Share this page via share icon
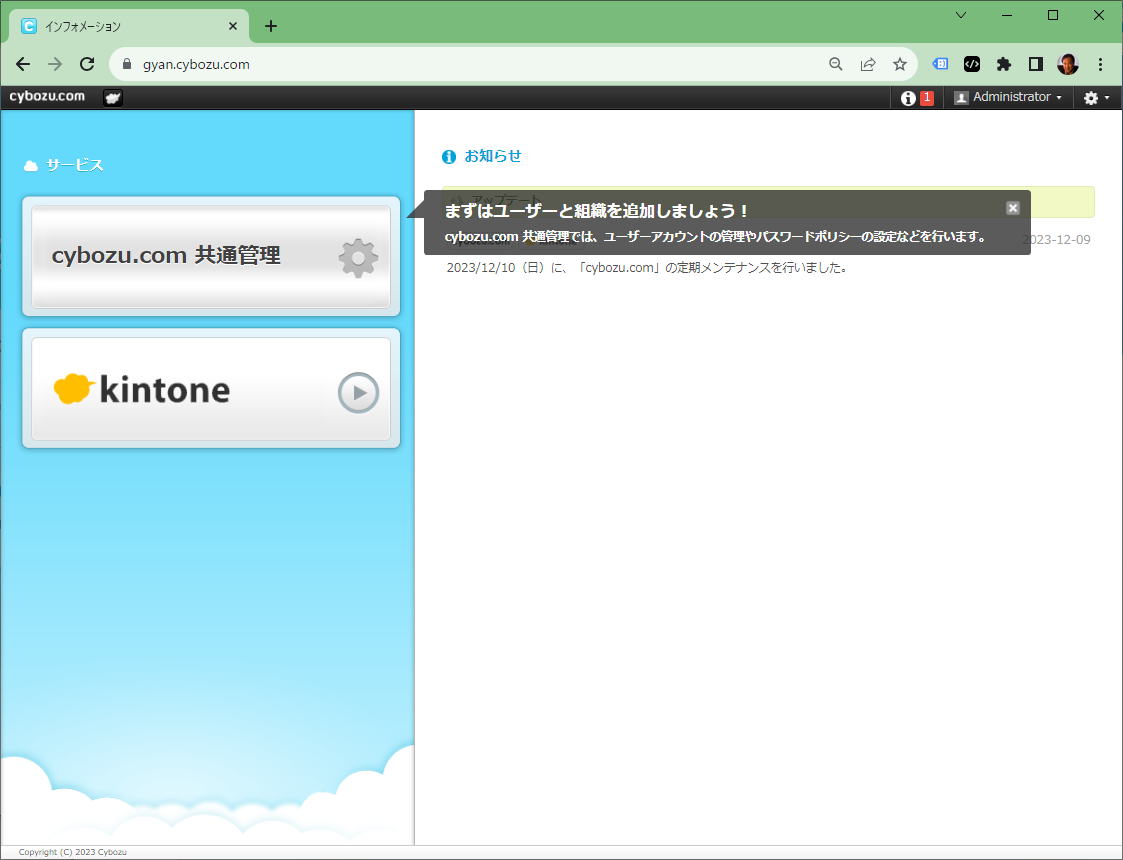Viewport: 1123px width, 860px height. coord(868,64)
